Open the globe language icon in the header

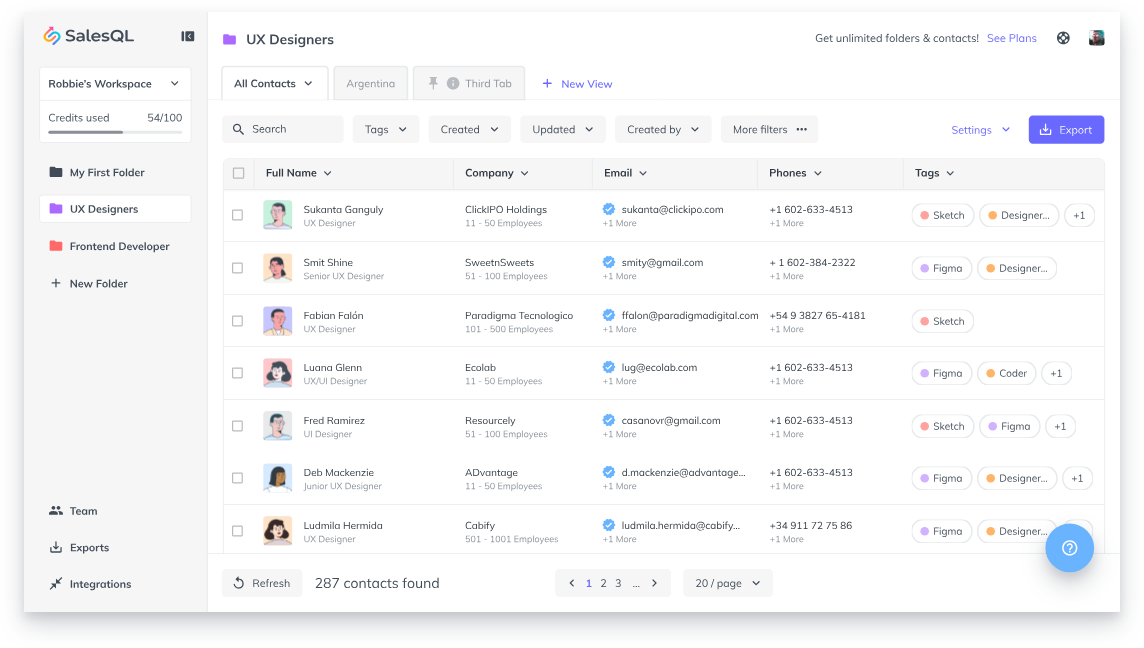(1062, 37)
